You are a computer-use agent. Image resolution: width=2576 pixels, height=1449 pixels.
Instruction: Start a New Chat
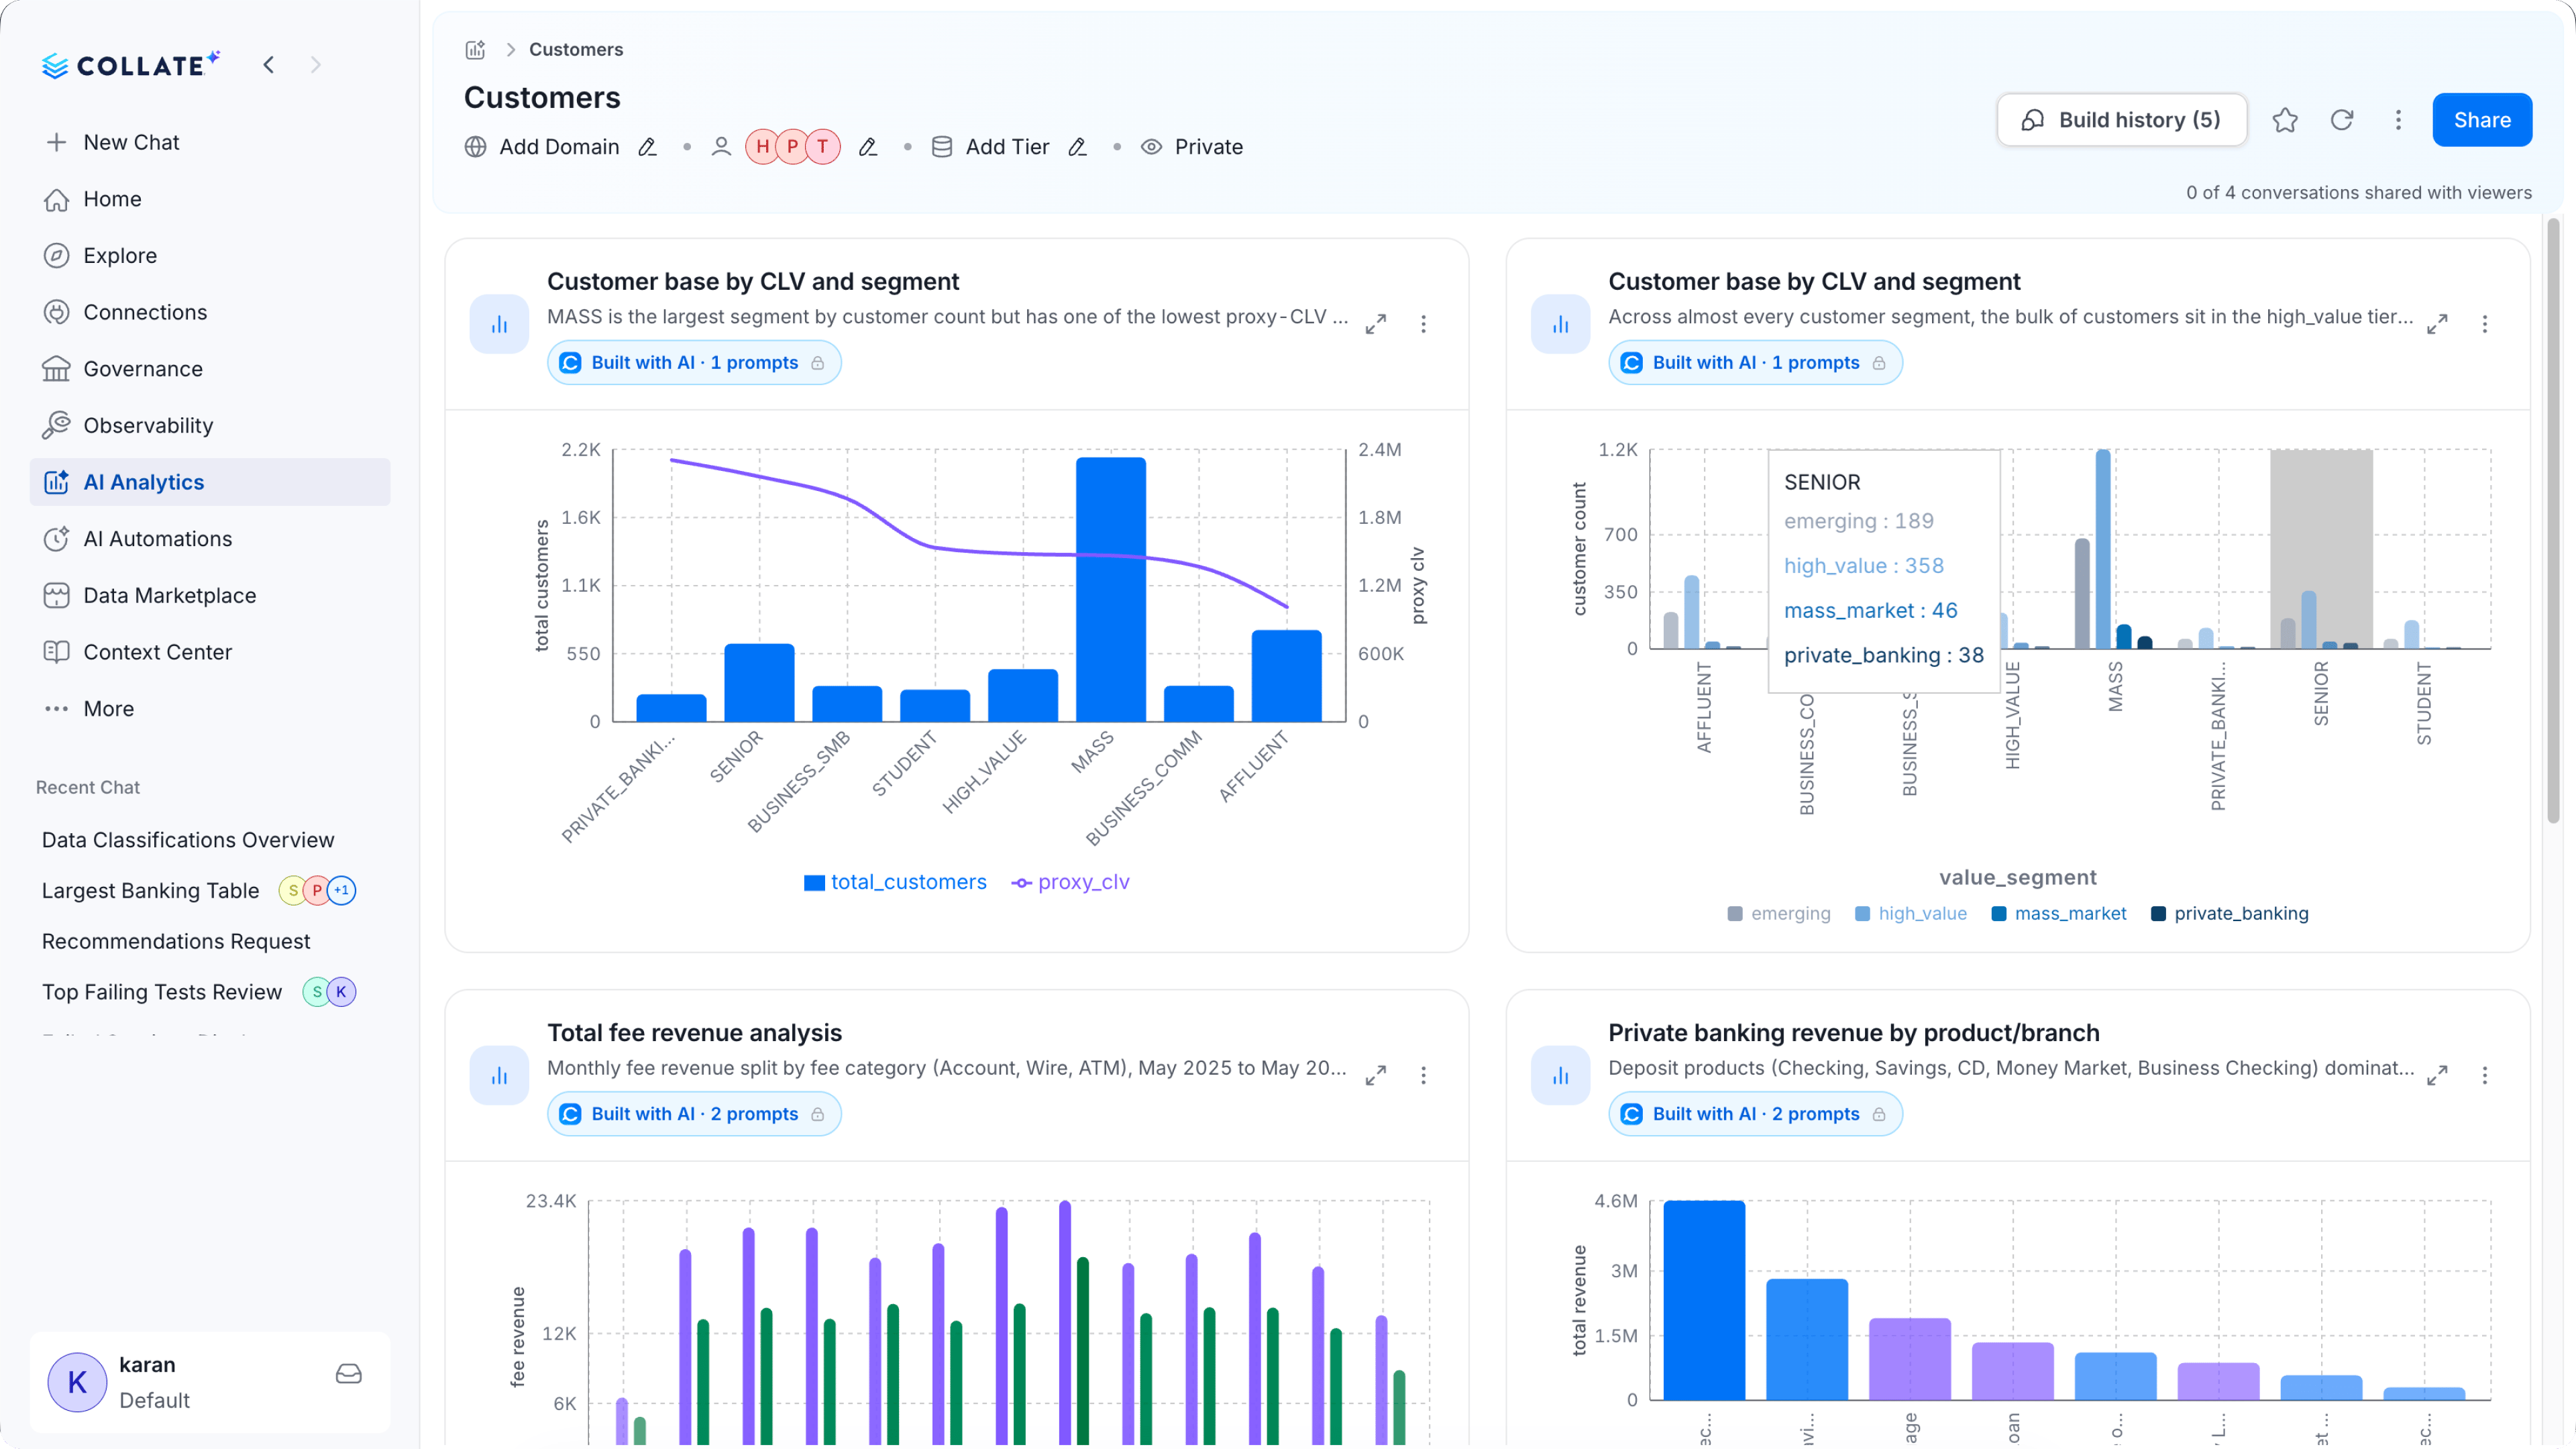210,142
